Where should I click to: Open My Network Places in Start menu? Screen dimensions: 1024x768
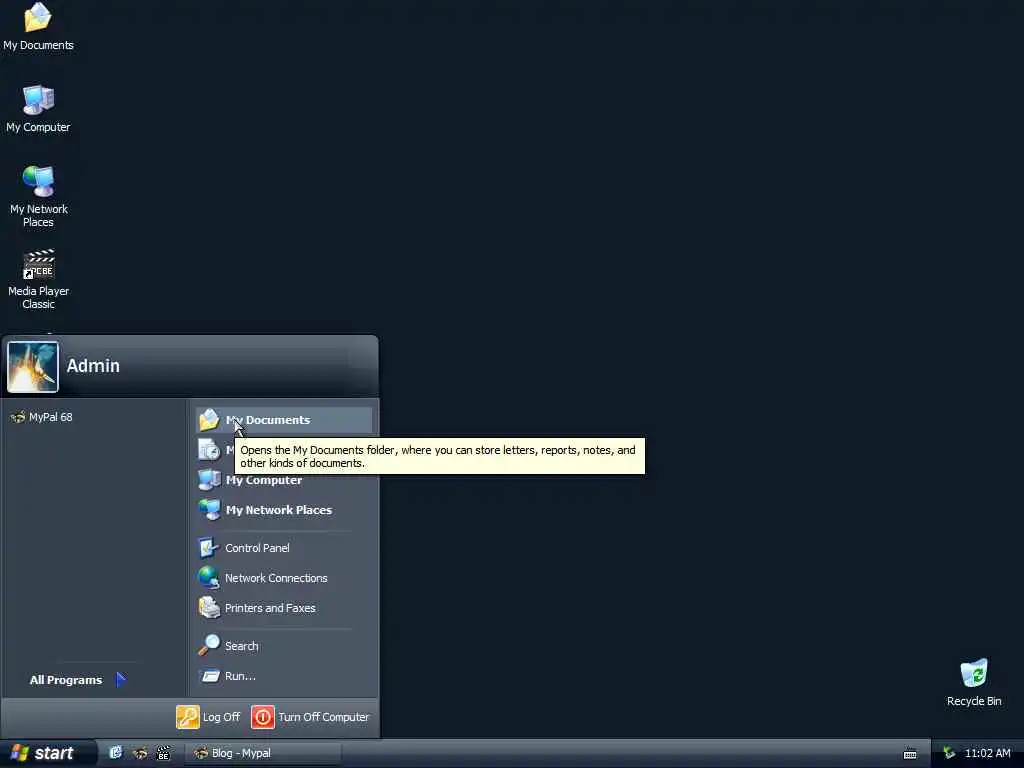coord(284,510)
